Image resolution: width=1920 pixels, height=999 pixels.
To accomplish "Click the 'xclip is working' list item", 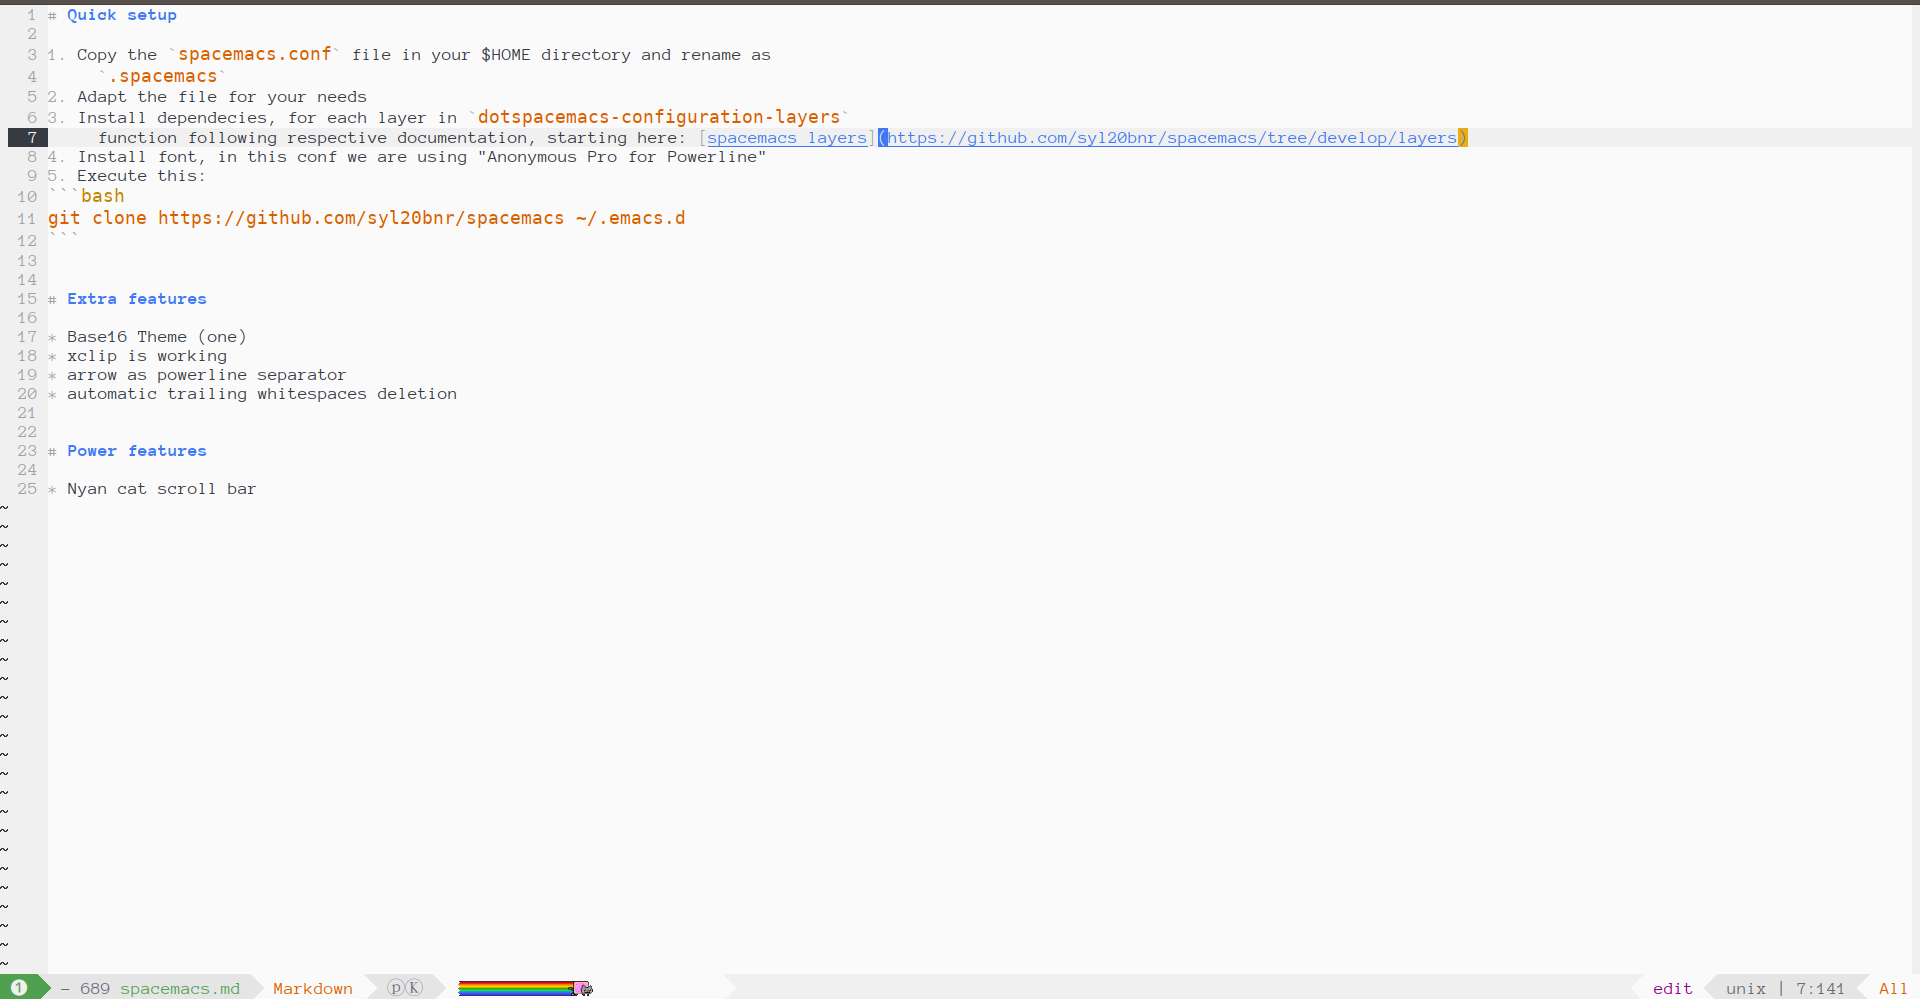I will (147, 356).
